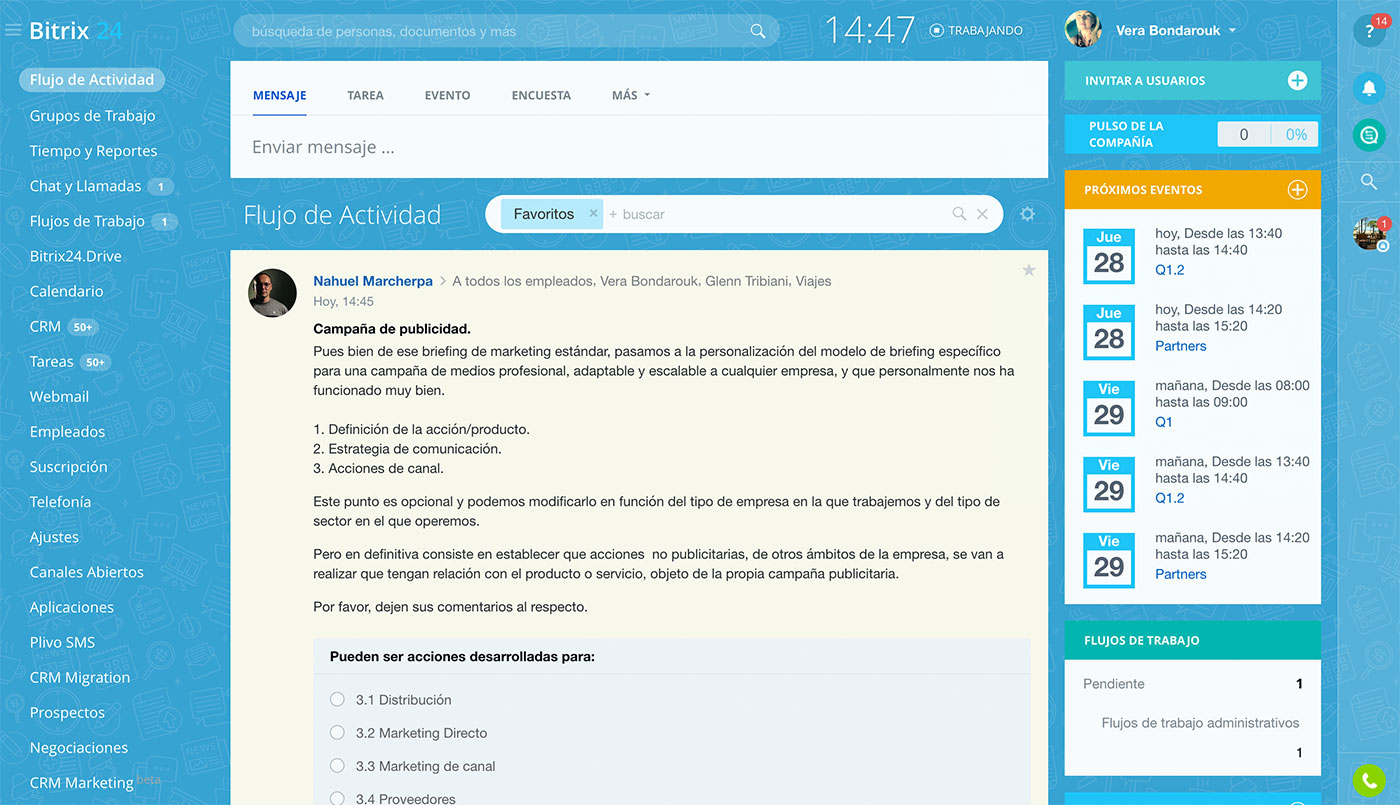
Task: Open notifications via the bell icon
Action: (1369, 88)
